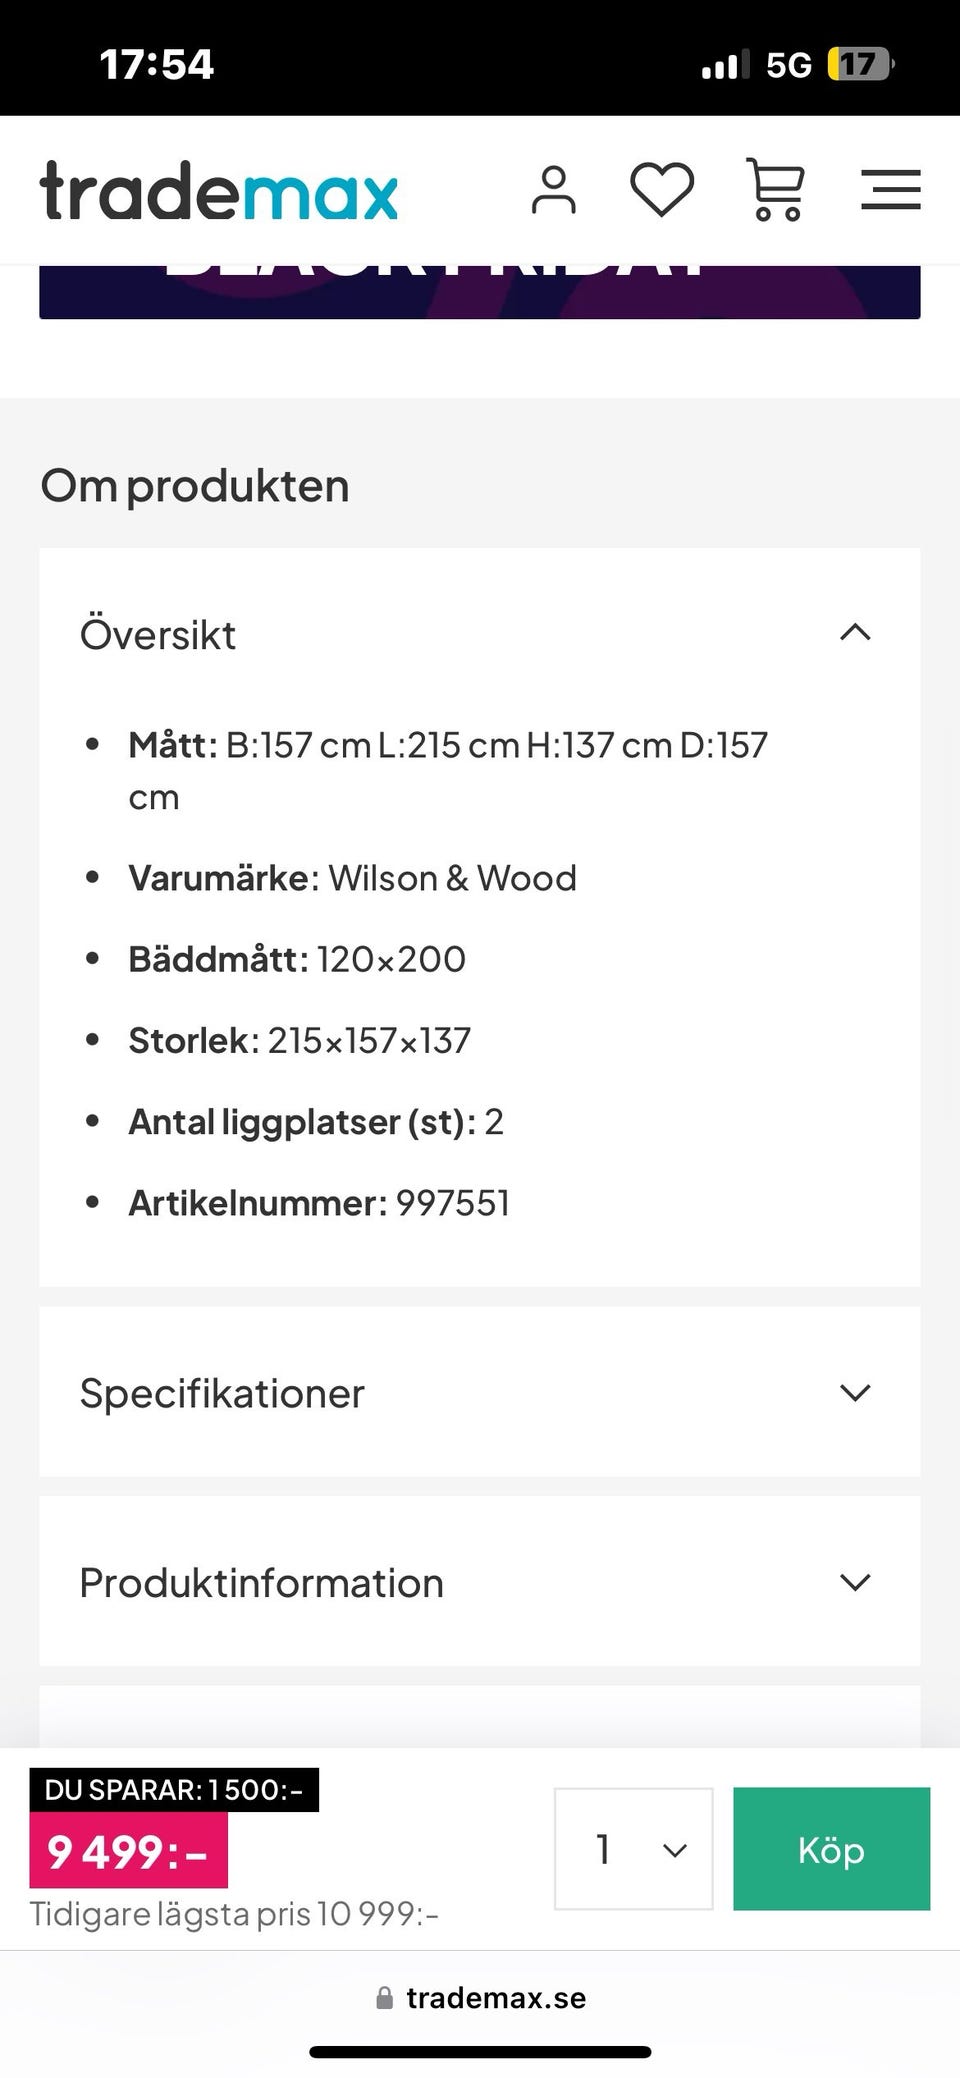Go to the trademax logo homepage
Screen dimensions: 960x2078
(x=219, y=190)
